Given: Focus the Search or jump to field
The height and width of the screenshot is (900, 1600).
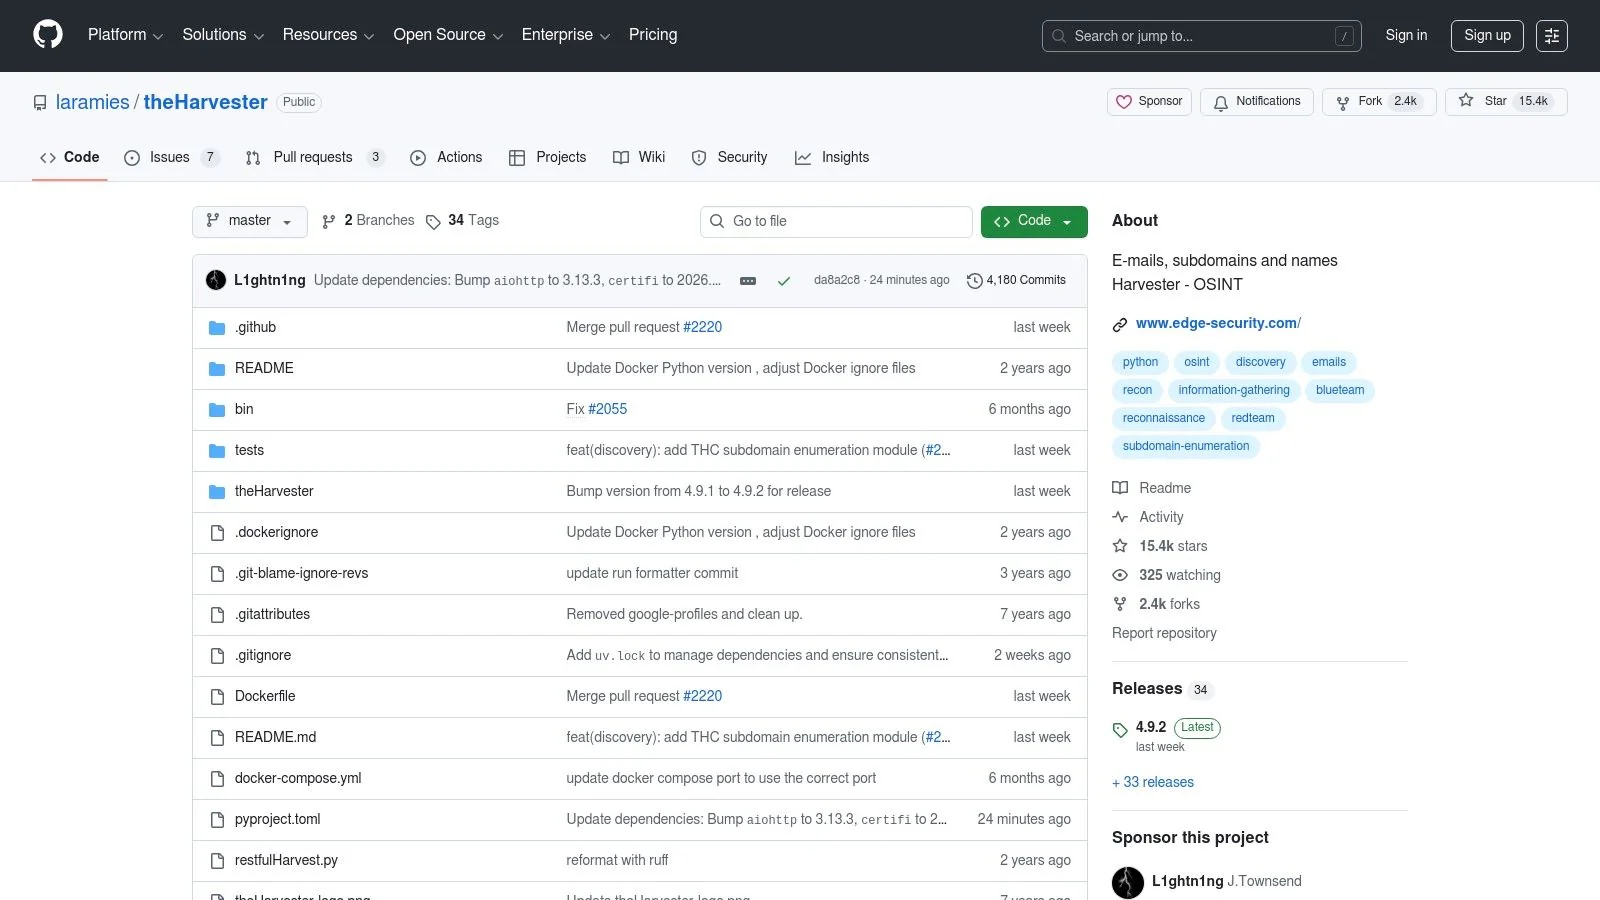Looking at the screenshot, I should coord(1201,36).
